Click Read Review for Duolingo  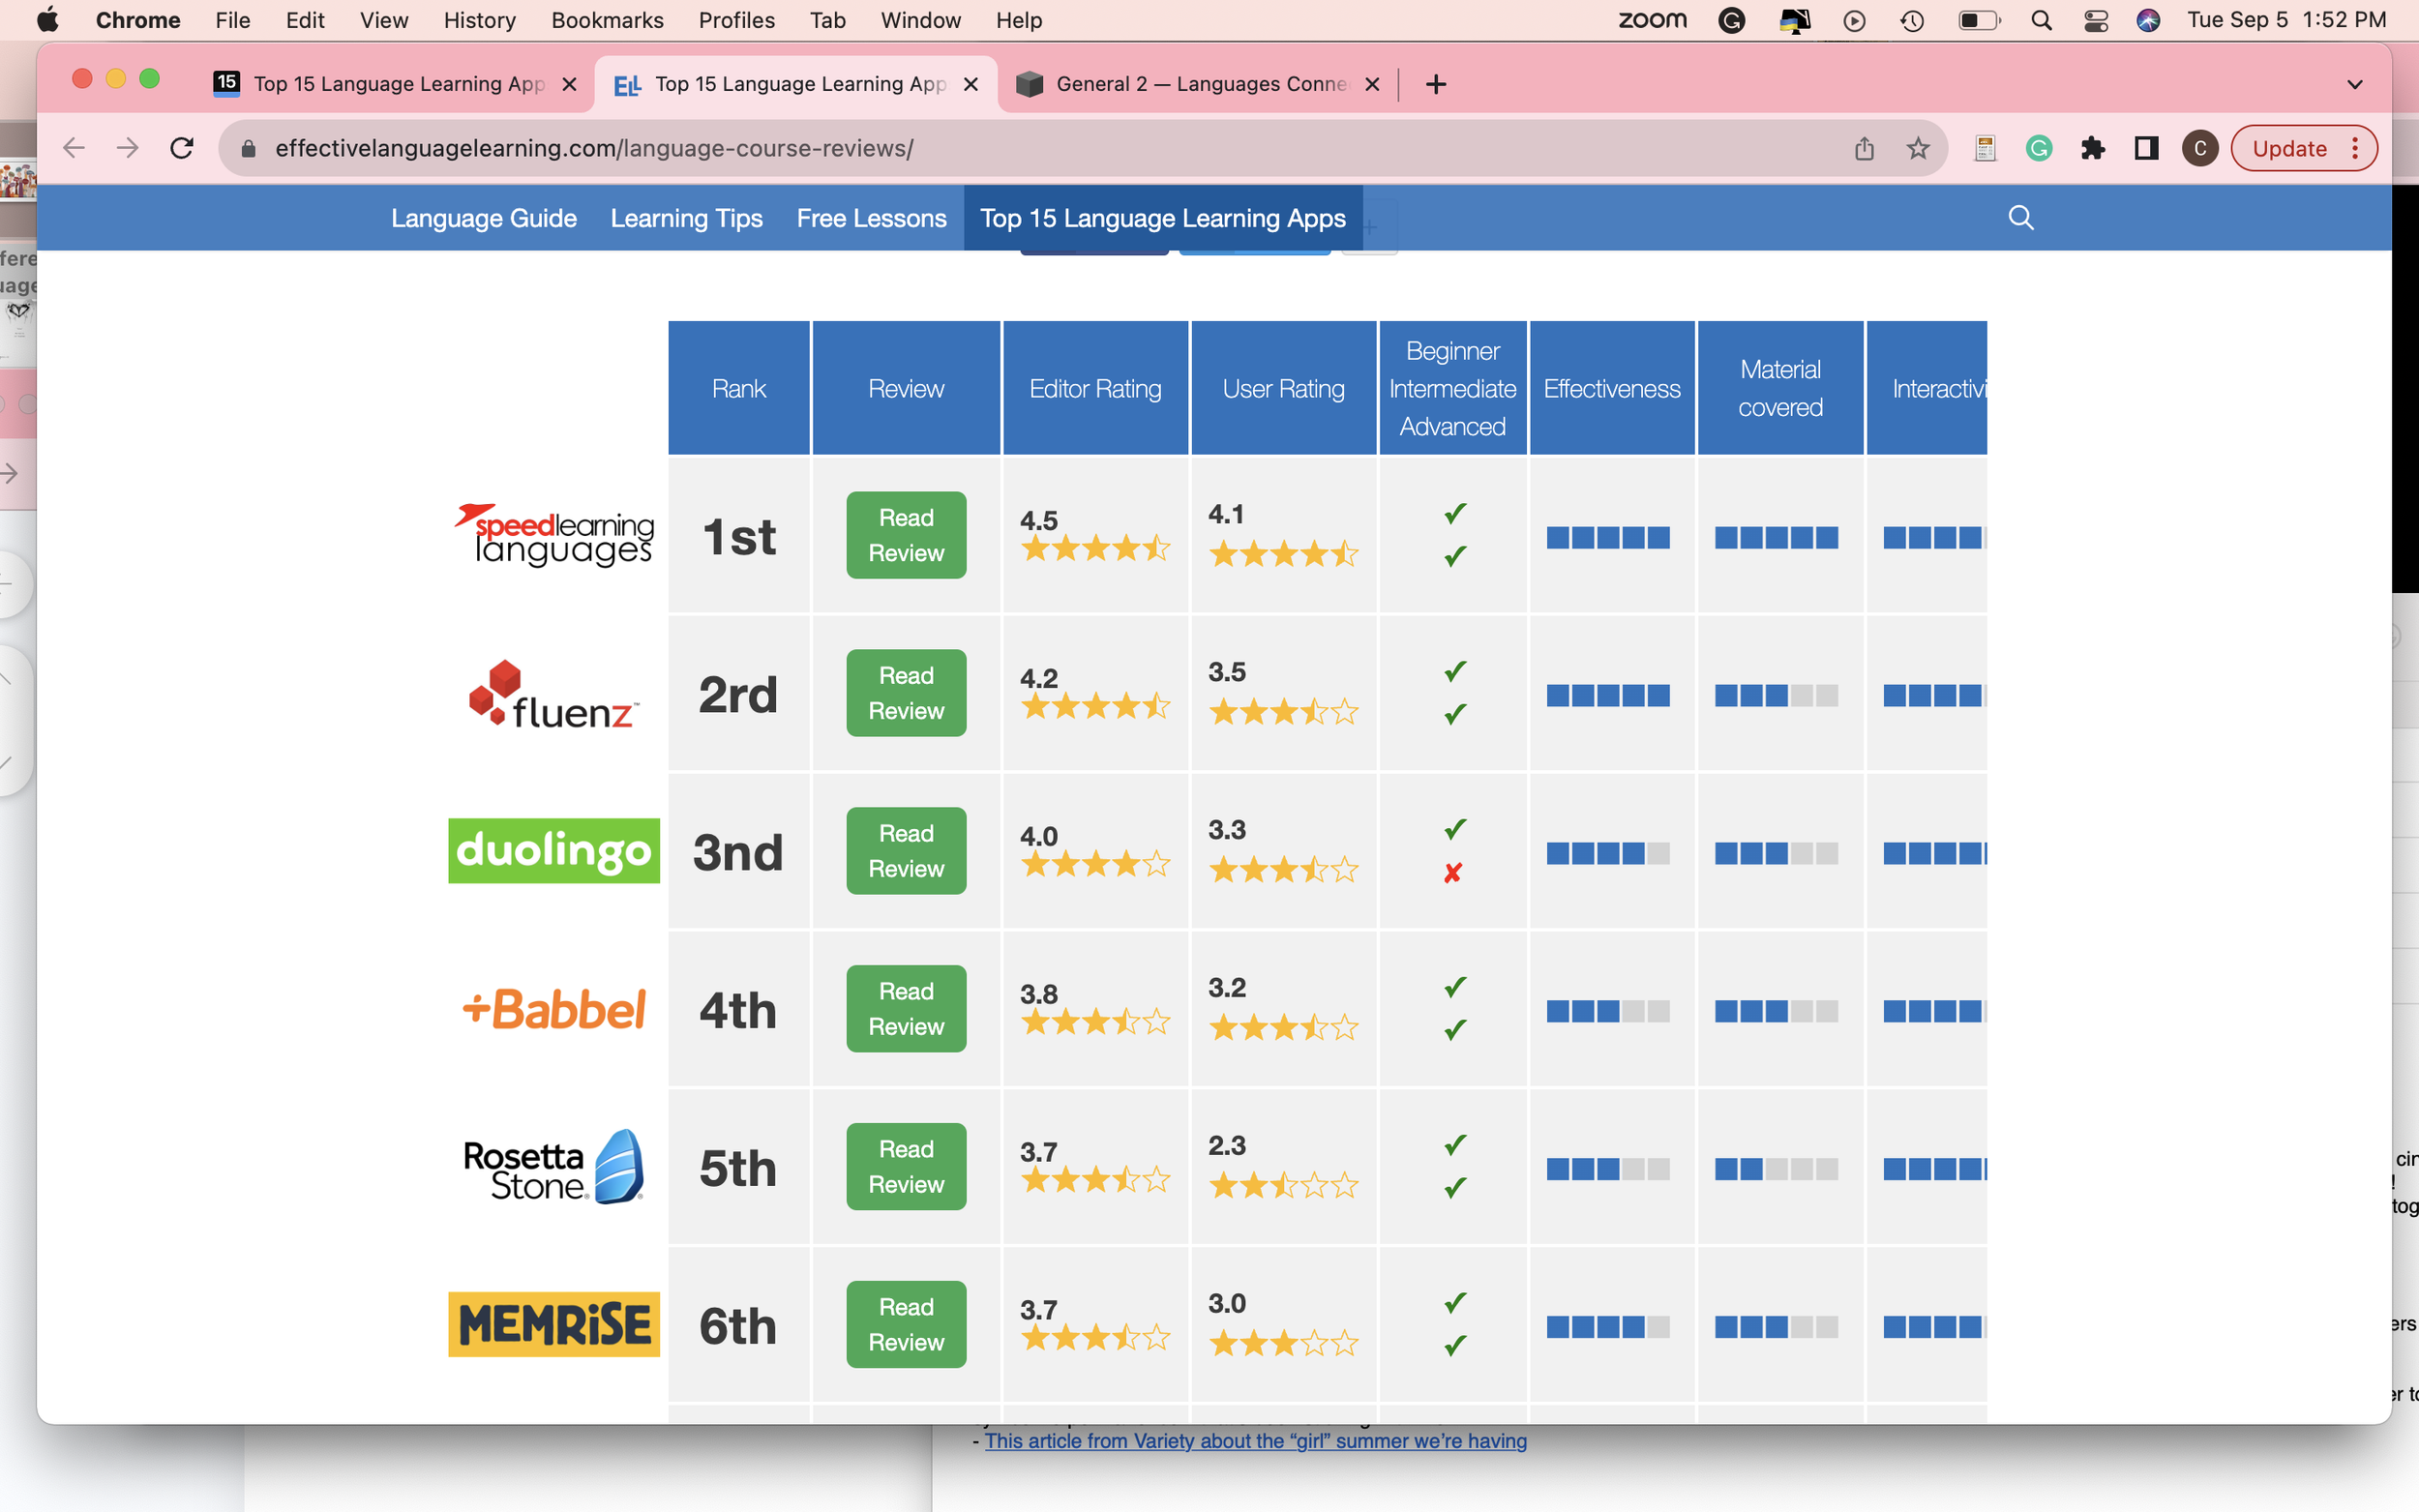(905, 851)
